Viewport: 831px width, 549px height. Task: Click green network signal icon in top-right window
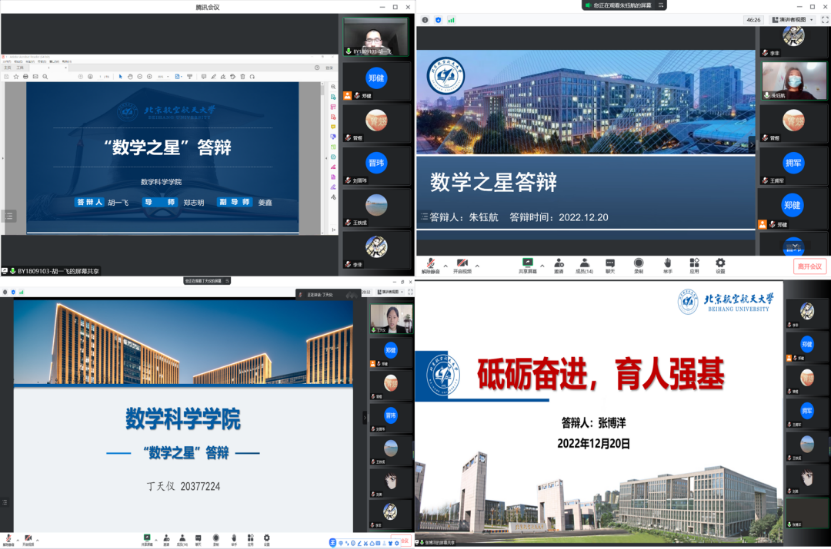tap(450, 19)
